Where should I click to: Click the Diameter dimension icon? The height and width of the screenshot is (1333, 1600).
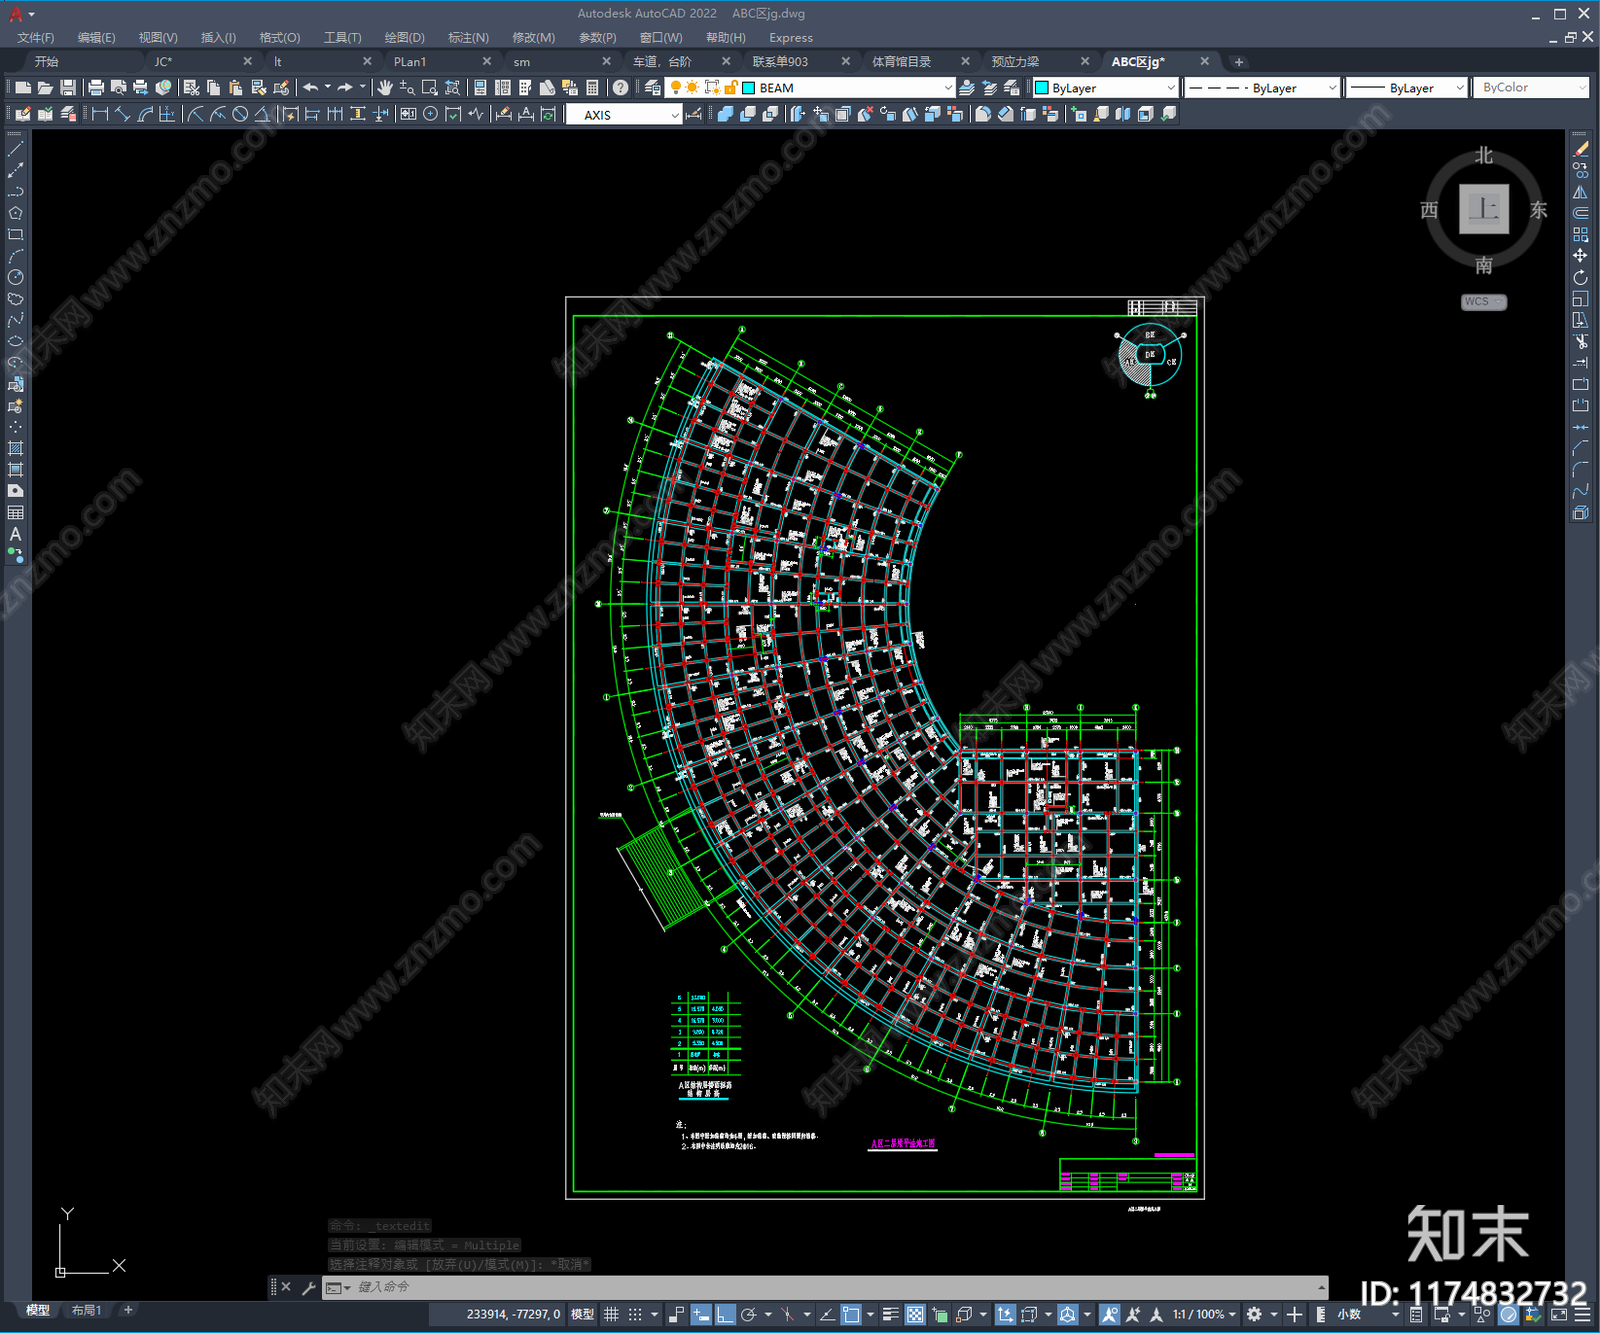point(240,114)
